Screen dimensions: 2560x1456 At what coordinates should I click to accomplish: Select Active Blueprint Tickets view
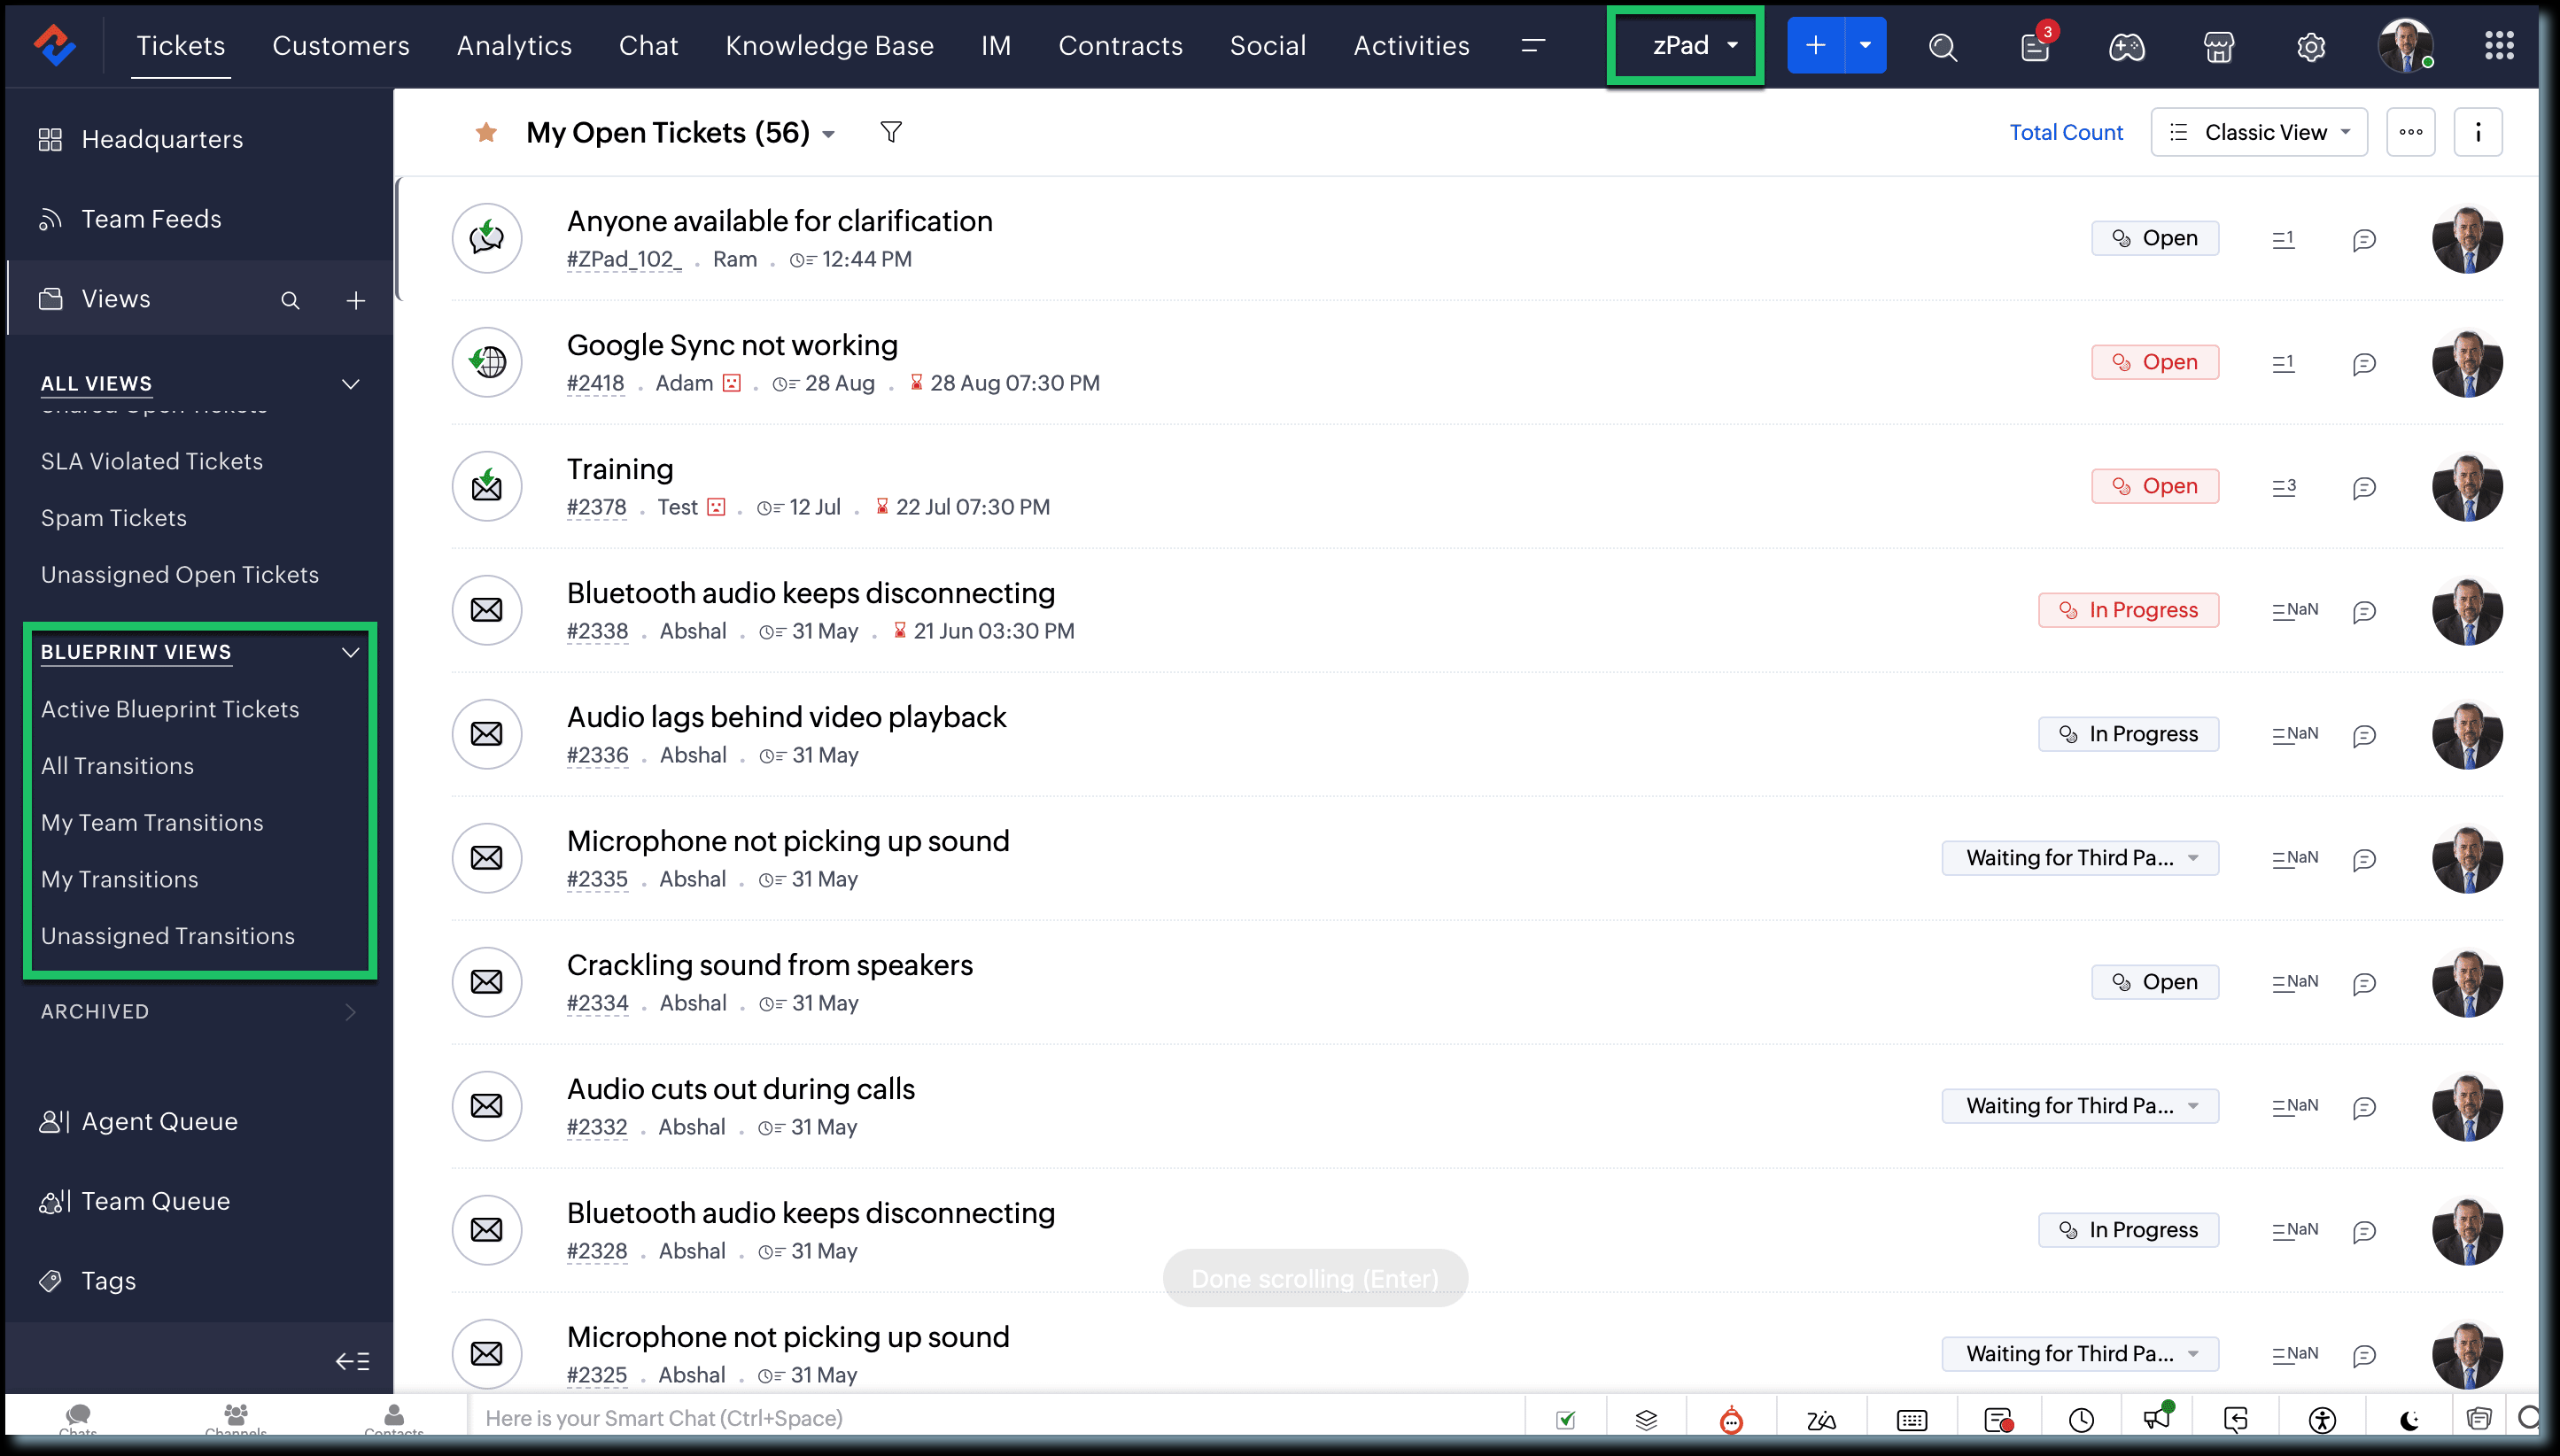coord(170,709)
